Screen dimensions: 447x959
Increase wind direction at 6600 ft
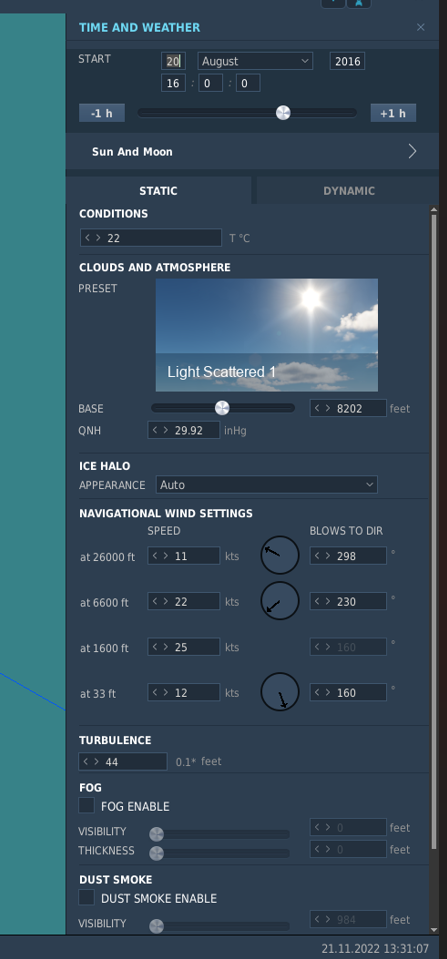(328, 602)
